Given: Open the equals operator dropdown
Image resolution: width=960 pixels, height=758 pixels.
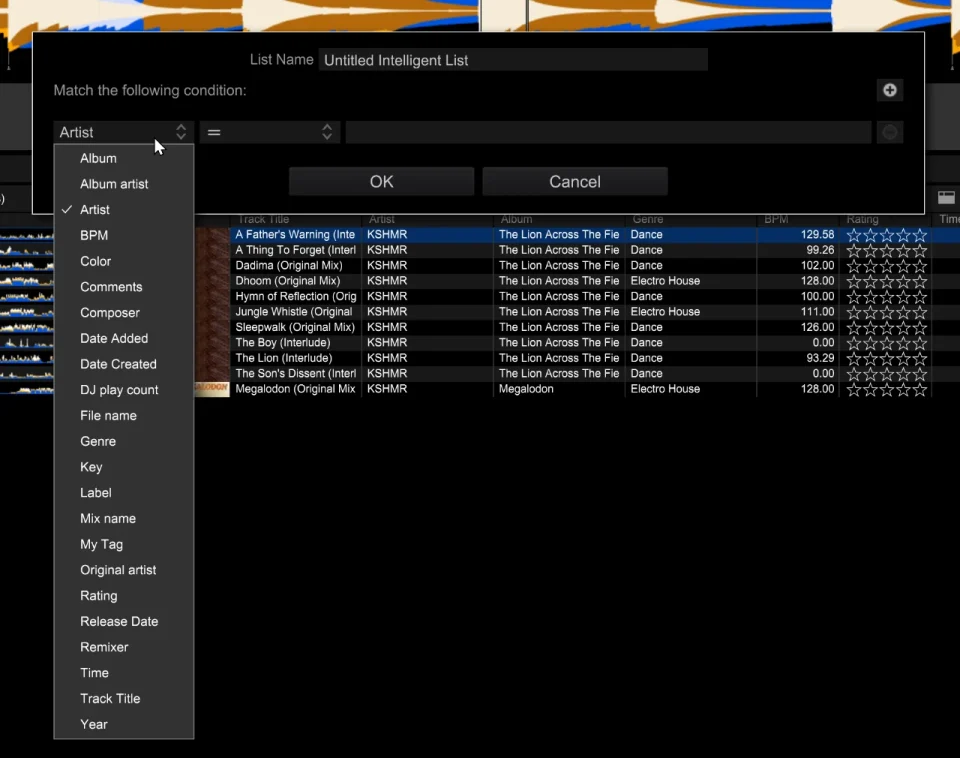Looking at the screenshot, I should pyautogui.click(x=270, y=132).
